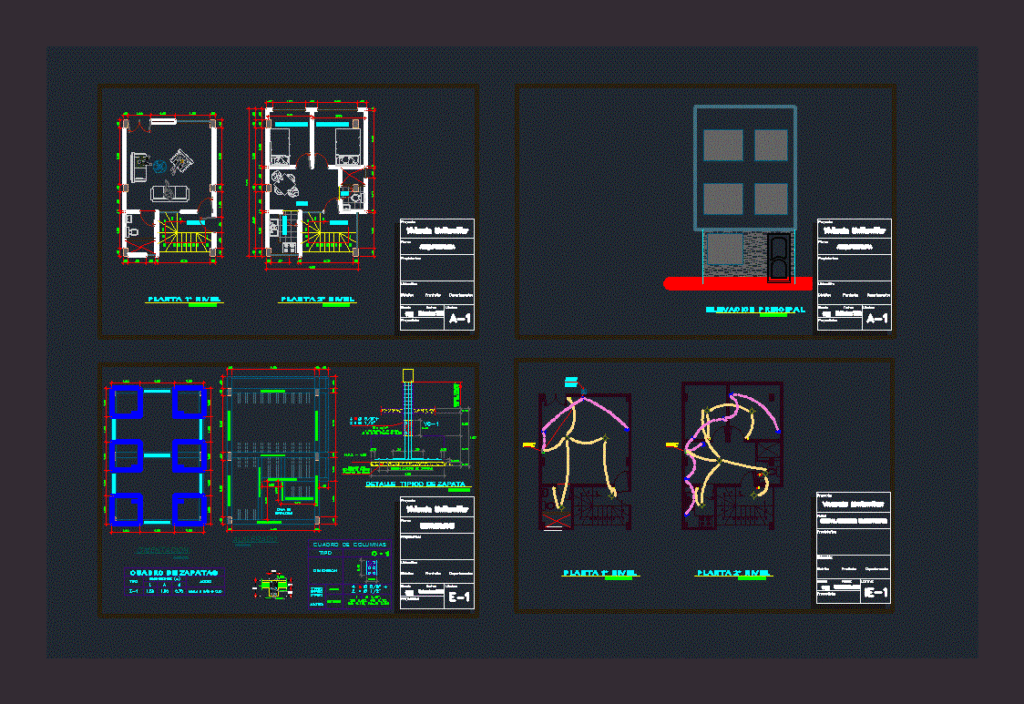1024x704 pixels.
Task: Click the 'C-1' type label in columns table
Action: (380, 553)
